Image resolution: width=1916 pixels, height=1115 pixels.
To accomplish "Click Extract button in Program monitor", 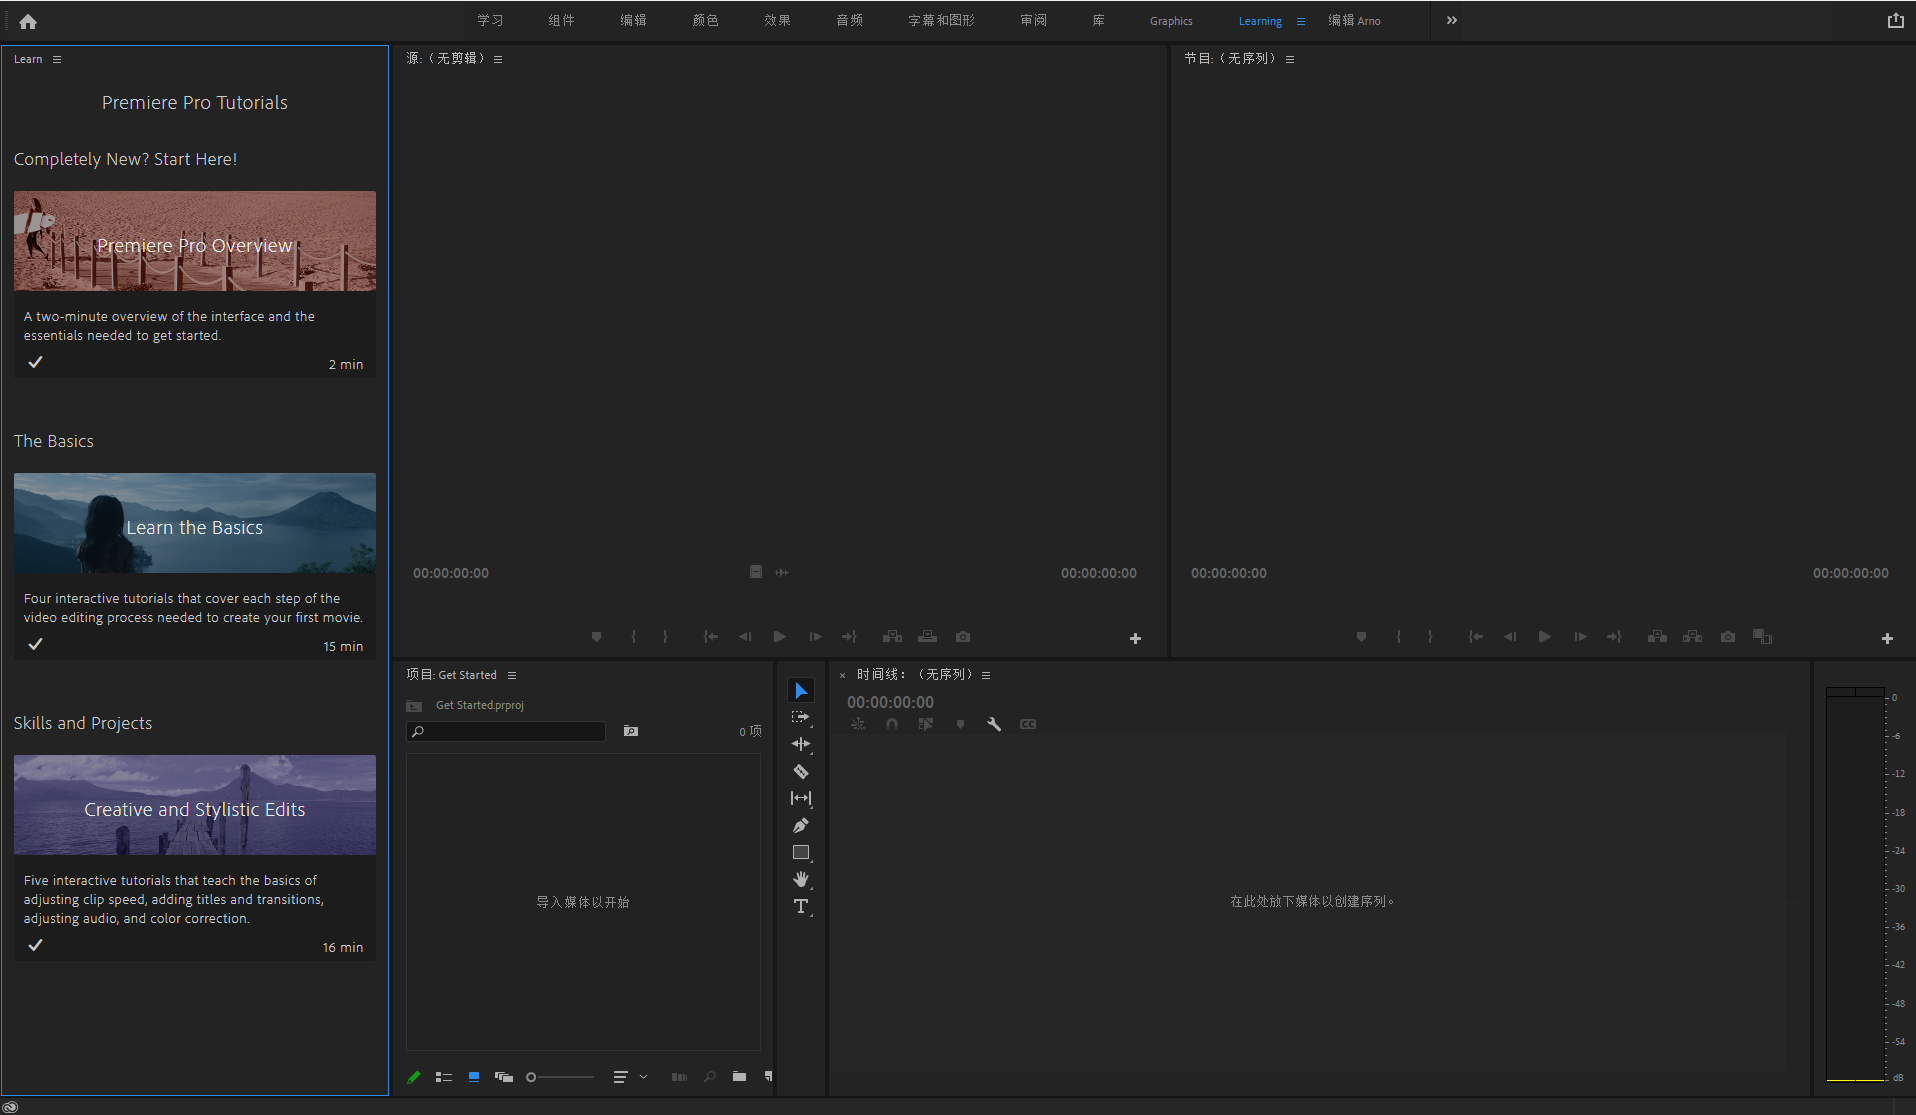I will pos(1692,637).
